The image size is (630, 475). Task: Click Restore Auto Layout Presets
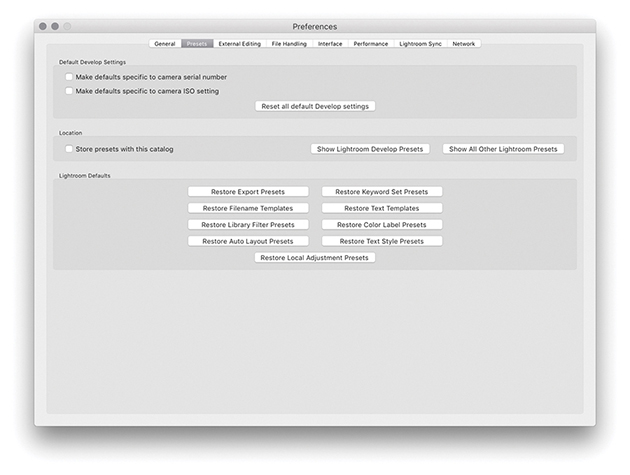point(248,241)
